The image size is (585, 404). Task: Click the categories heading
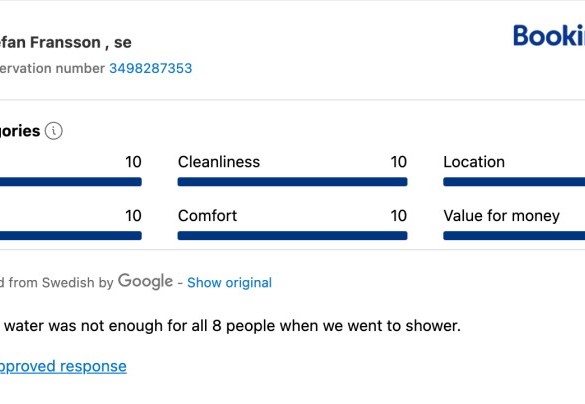pyautogui.click(x=20, y=131)
